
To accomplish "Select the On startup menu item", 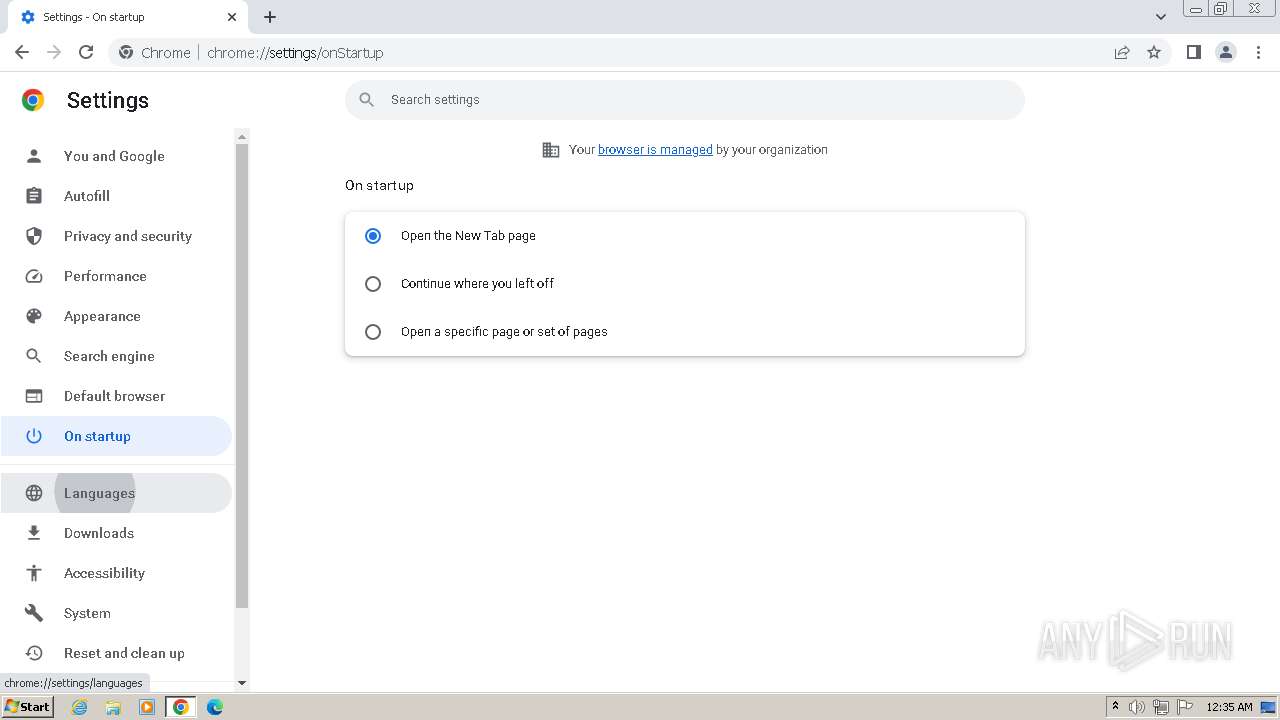I will pyautogui.click(x=116, y=436).
